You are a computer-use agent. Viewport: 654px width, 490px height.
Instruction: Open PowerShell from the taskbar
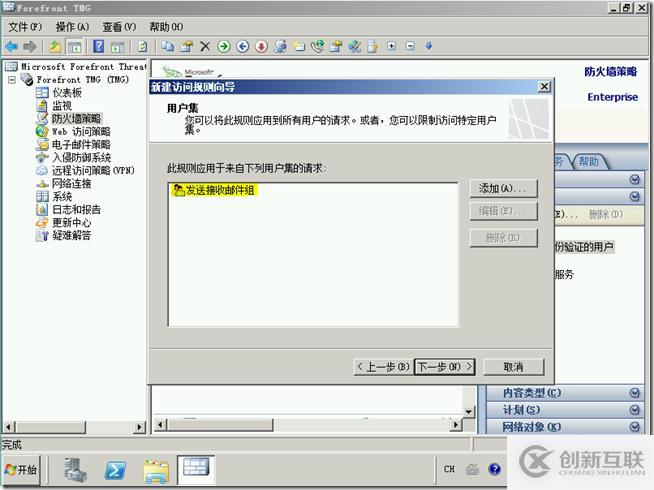point(115,470)
